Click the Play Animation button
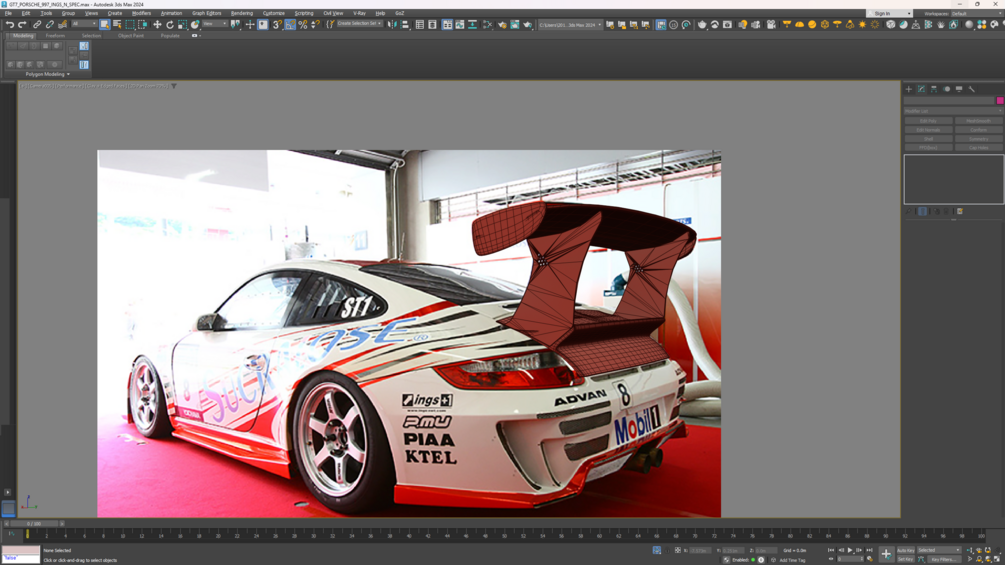This screenshot has height=565, width=1005. tap(850, 550)
